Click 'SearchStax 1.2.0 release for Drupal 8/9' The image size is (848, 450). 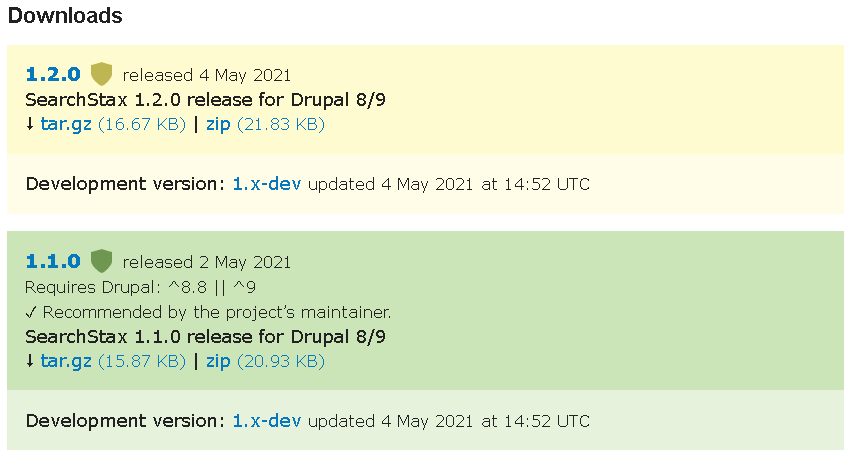click(x=206, y=100)
